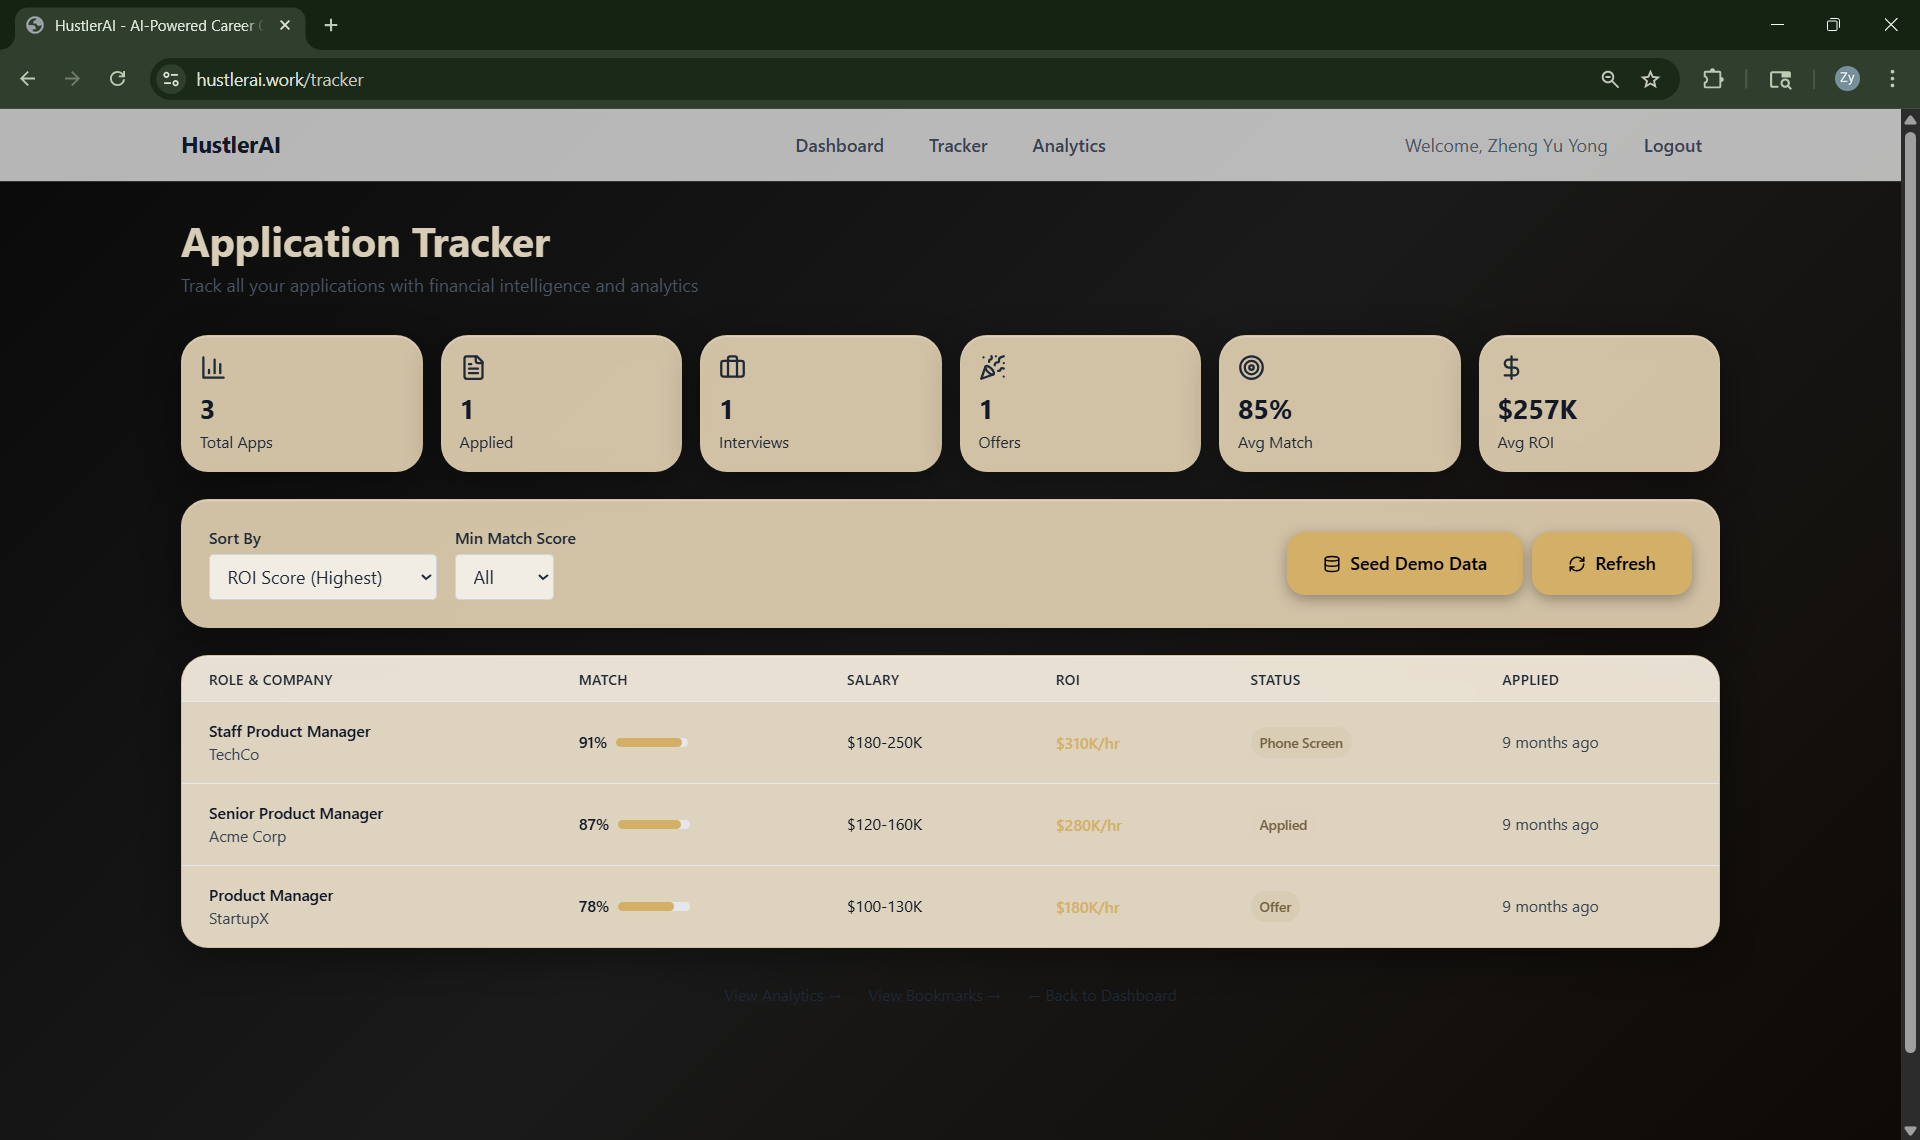
Task: Reload the page using browser refresh icon
Action: (117, 79)
